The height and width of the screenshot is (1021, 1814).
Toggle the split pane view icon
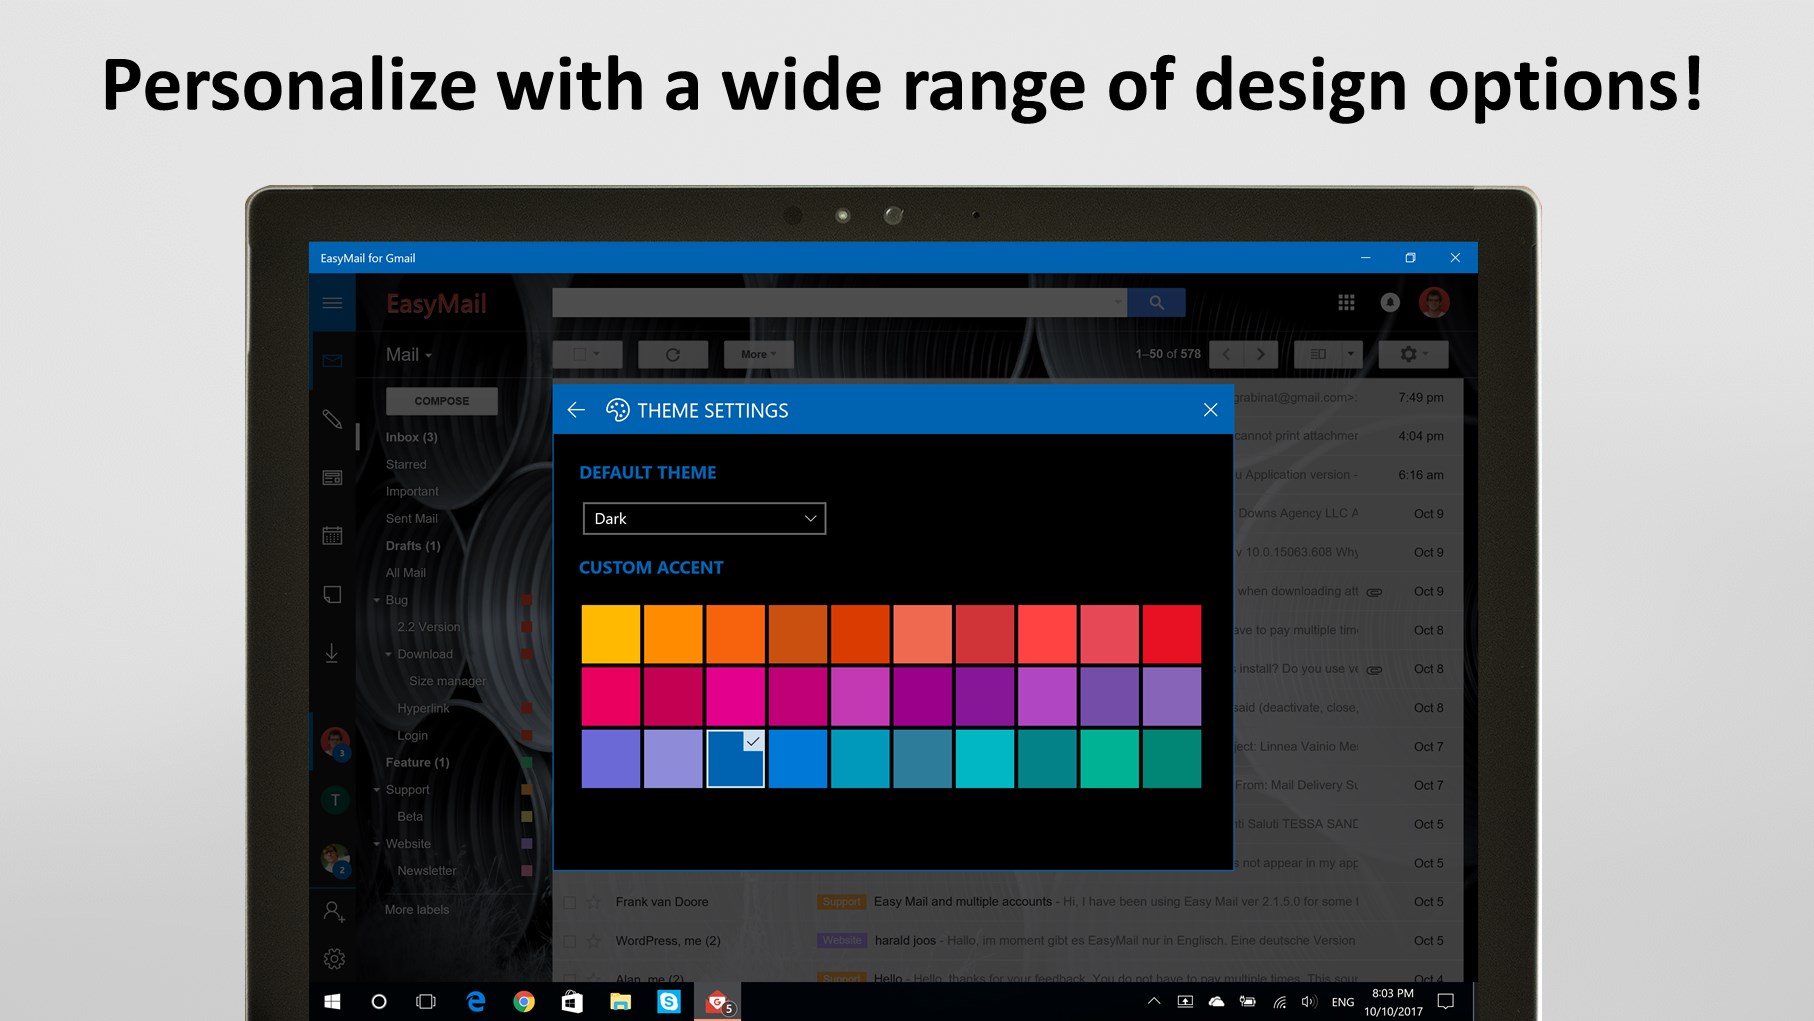(1318, 354)
